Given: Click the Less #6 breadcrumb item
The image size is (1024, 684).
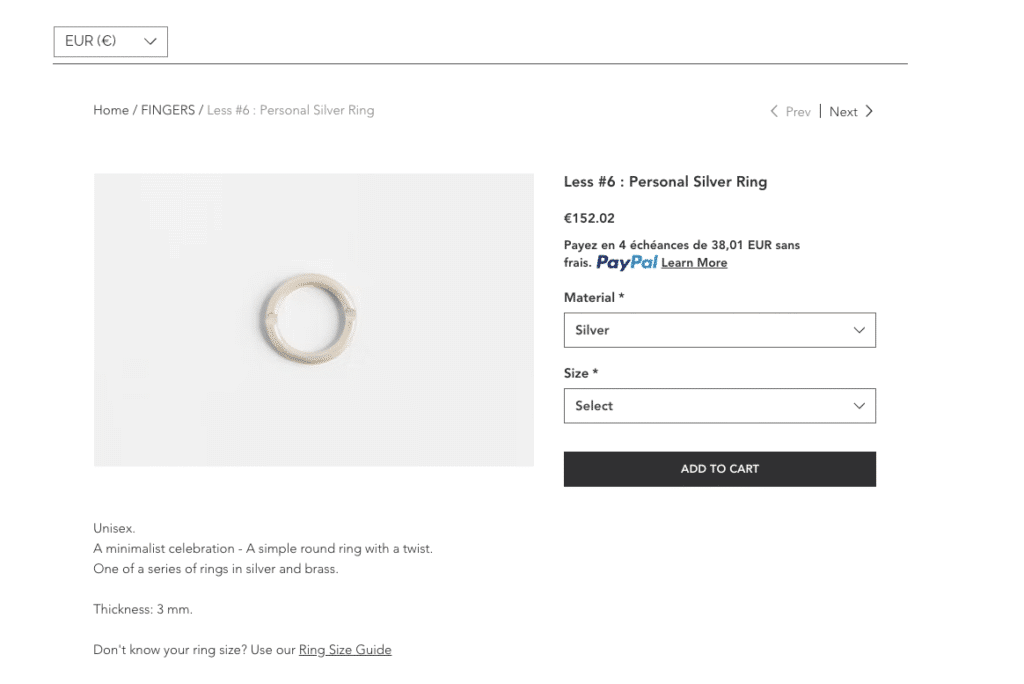Looking at the screenshot, I should 289,110.
